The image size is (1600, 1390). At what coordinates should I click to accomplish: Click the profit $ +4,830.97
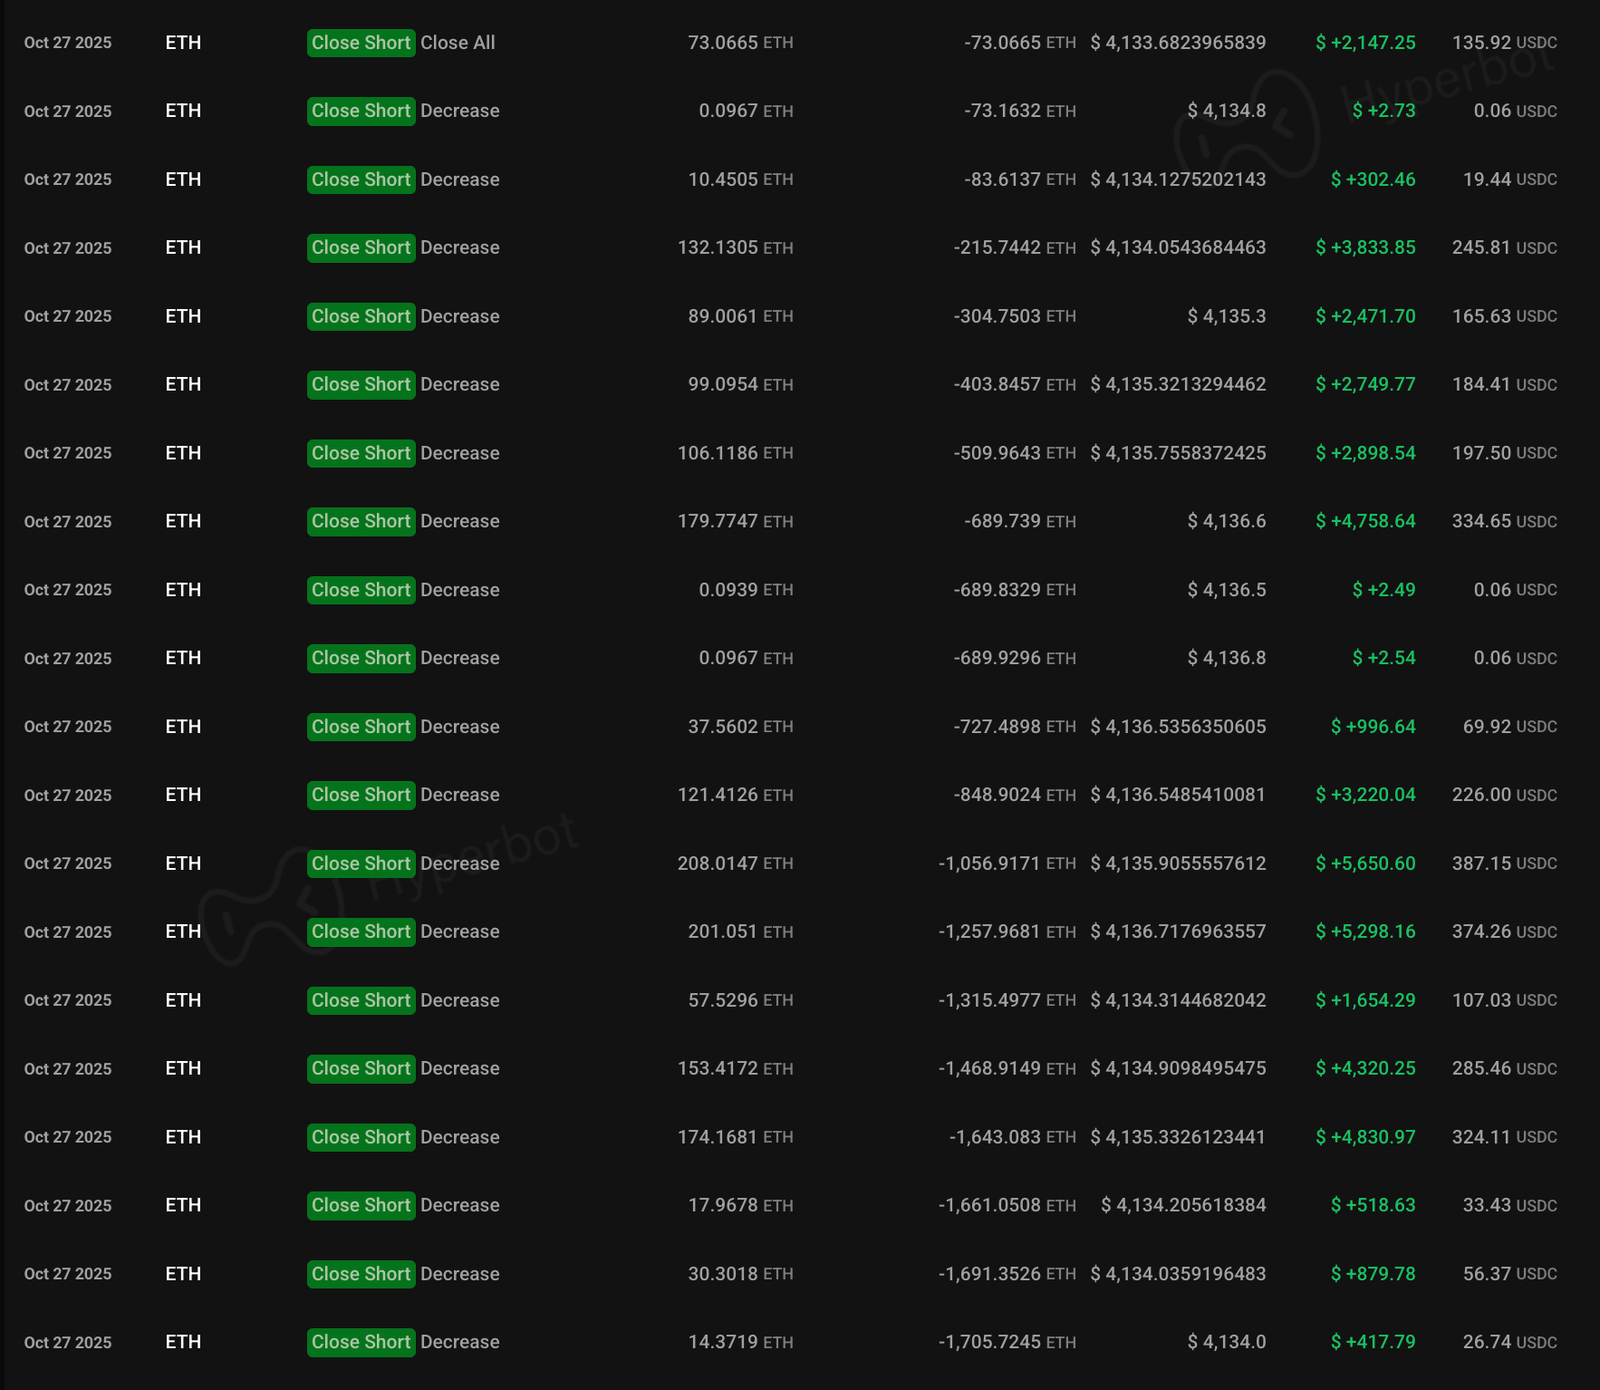pyautogui.click(x=1366, y=1138)
